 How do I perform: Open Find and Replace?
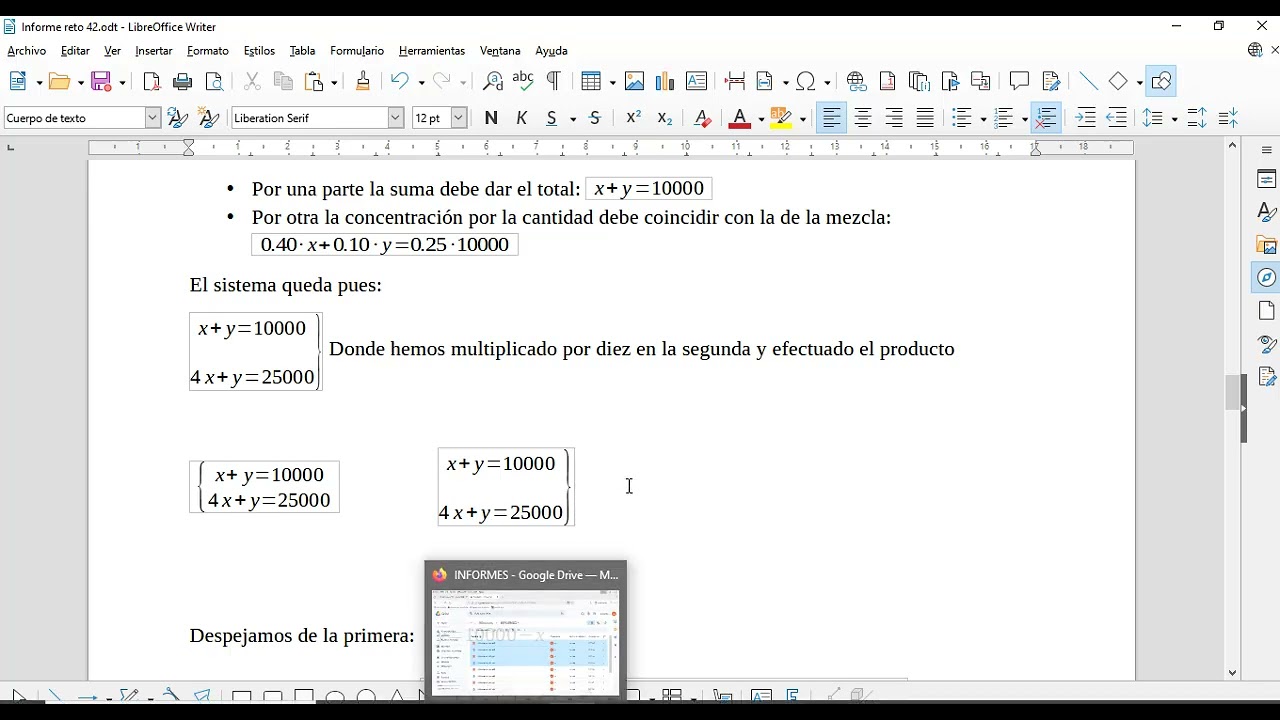(x=492, y=82)
